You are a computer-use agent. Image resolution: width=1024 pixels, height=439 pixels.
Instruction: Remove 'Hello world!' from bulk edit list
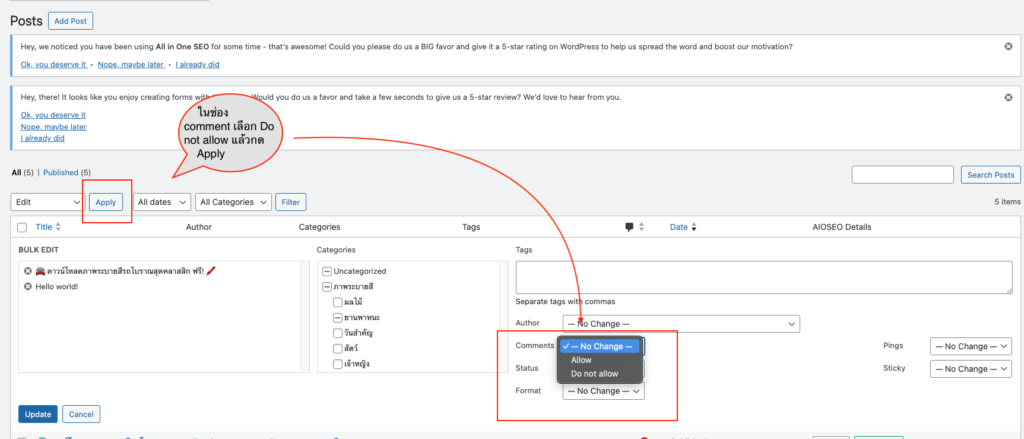(x=28, y=287)
